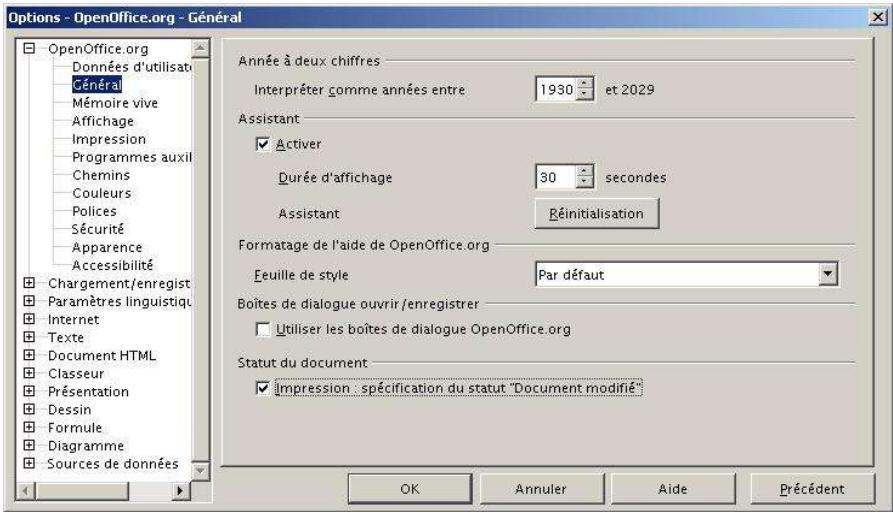Click the tree's horizontal scrollbar thumb

[x=81, y=490]
